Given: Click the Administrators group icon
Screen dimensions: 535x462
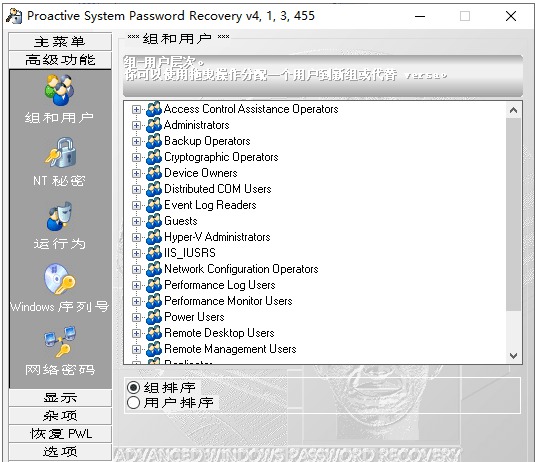Looking at the screenshot, I should (154, 125).
